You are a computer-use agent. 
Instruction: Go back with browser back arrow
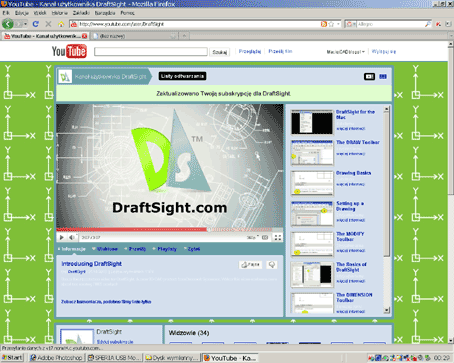[x=7, y=24]
